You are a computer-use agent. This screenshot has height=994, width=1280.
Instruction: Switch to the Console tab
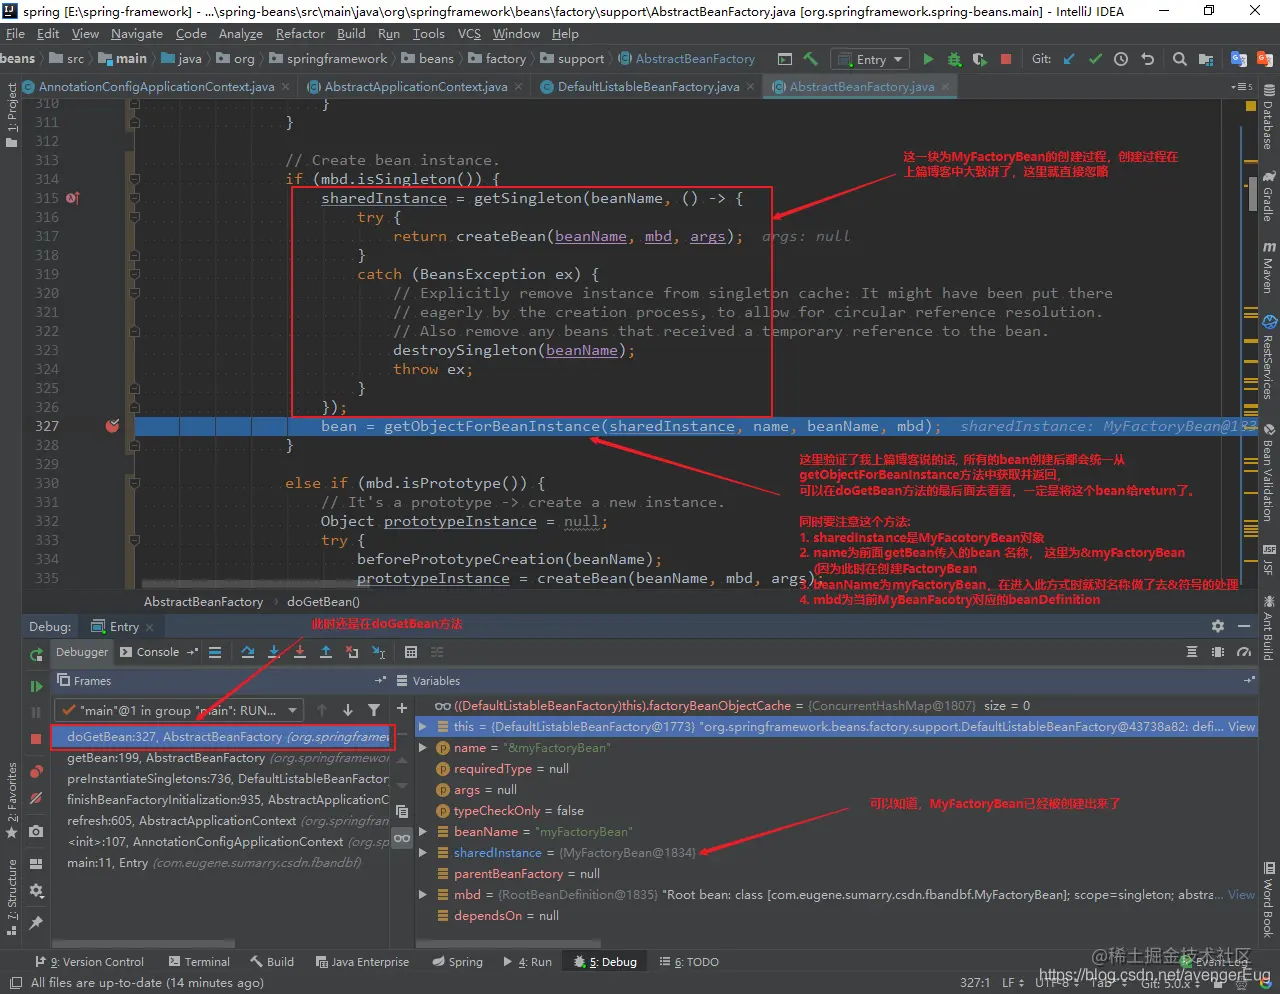click(158, 652)
